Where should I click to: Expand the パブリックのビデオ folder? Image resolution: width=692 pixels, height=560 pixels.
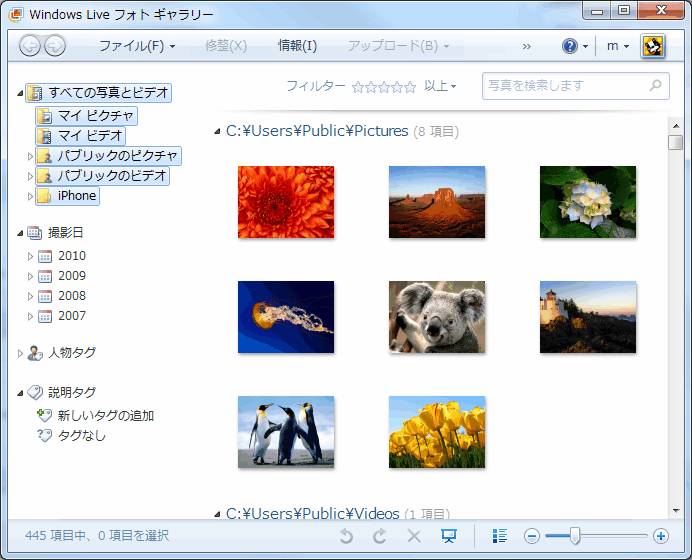coord(30,177)
